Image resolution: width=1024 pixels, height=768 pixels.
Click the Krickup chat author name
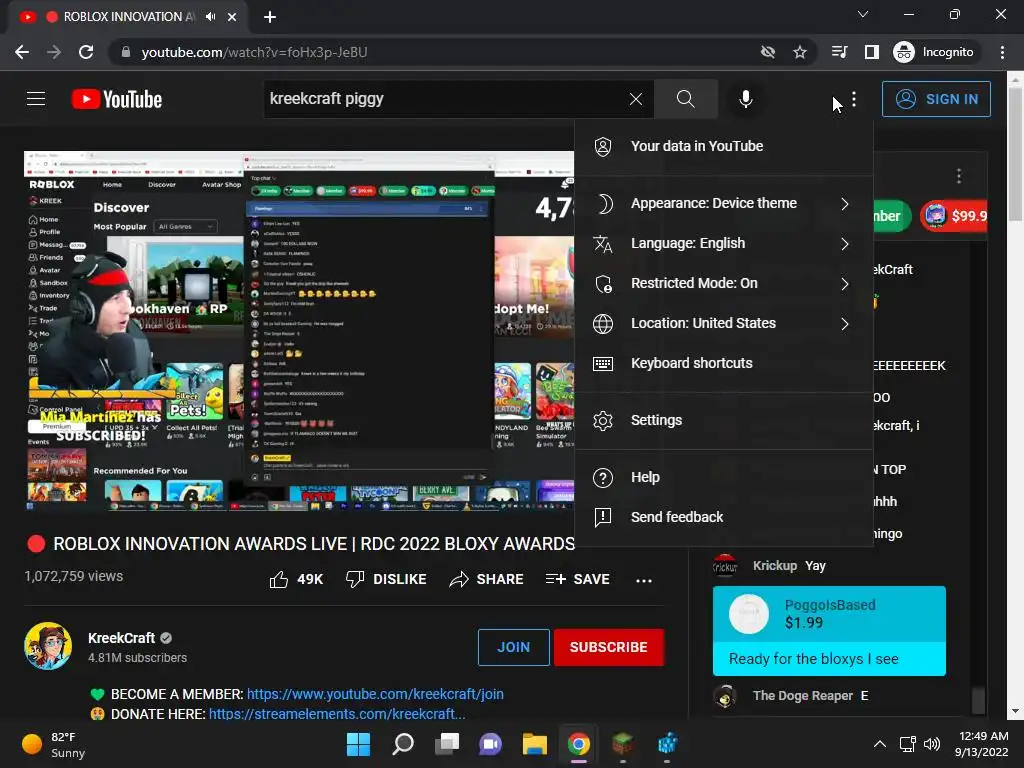click(775, 566)
